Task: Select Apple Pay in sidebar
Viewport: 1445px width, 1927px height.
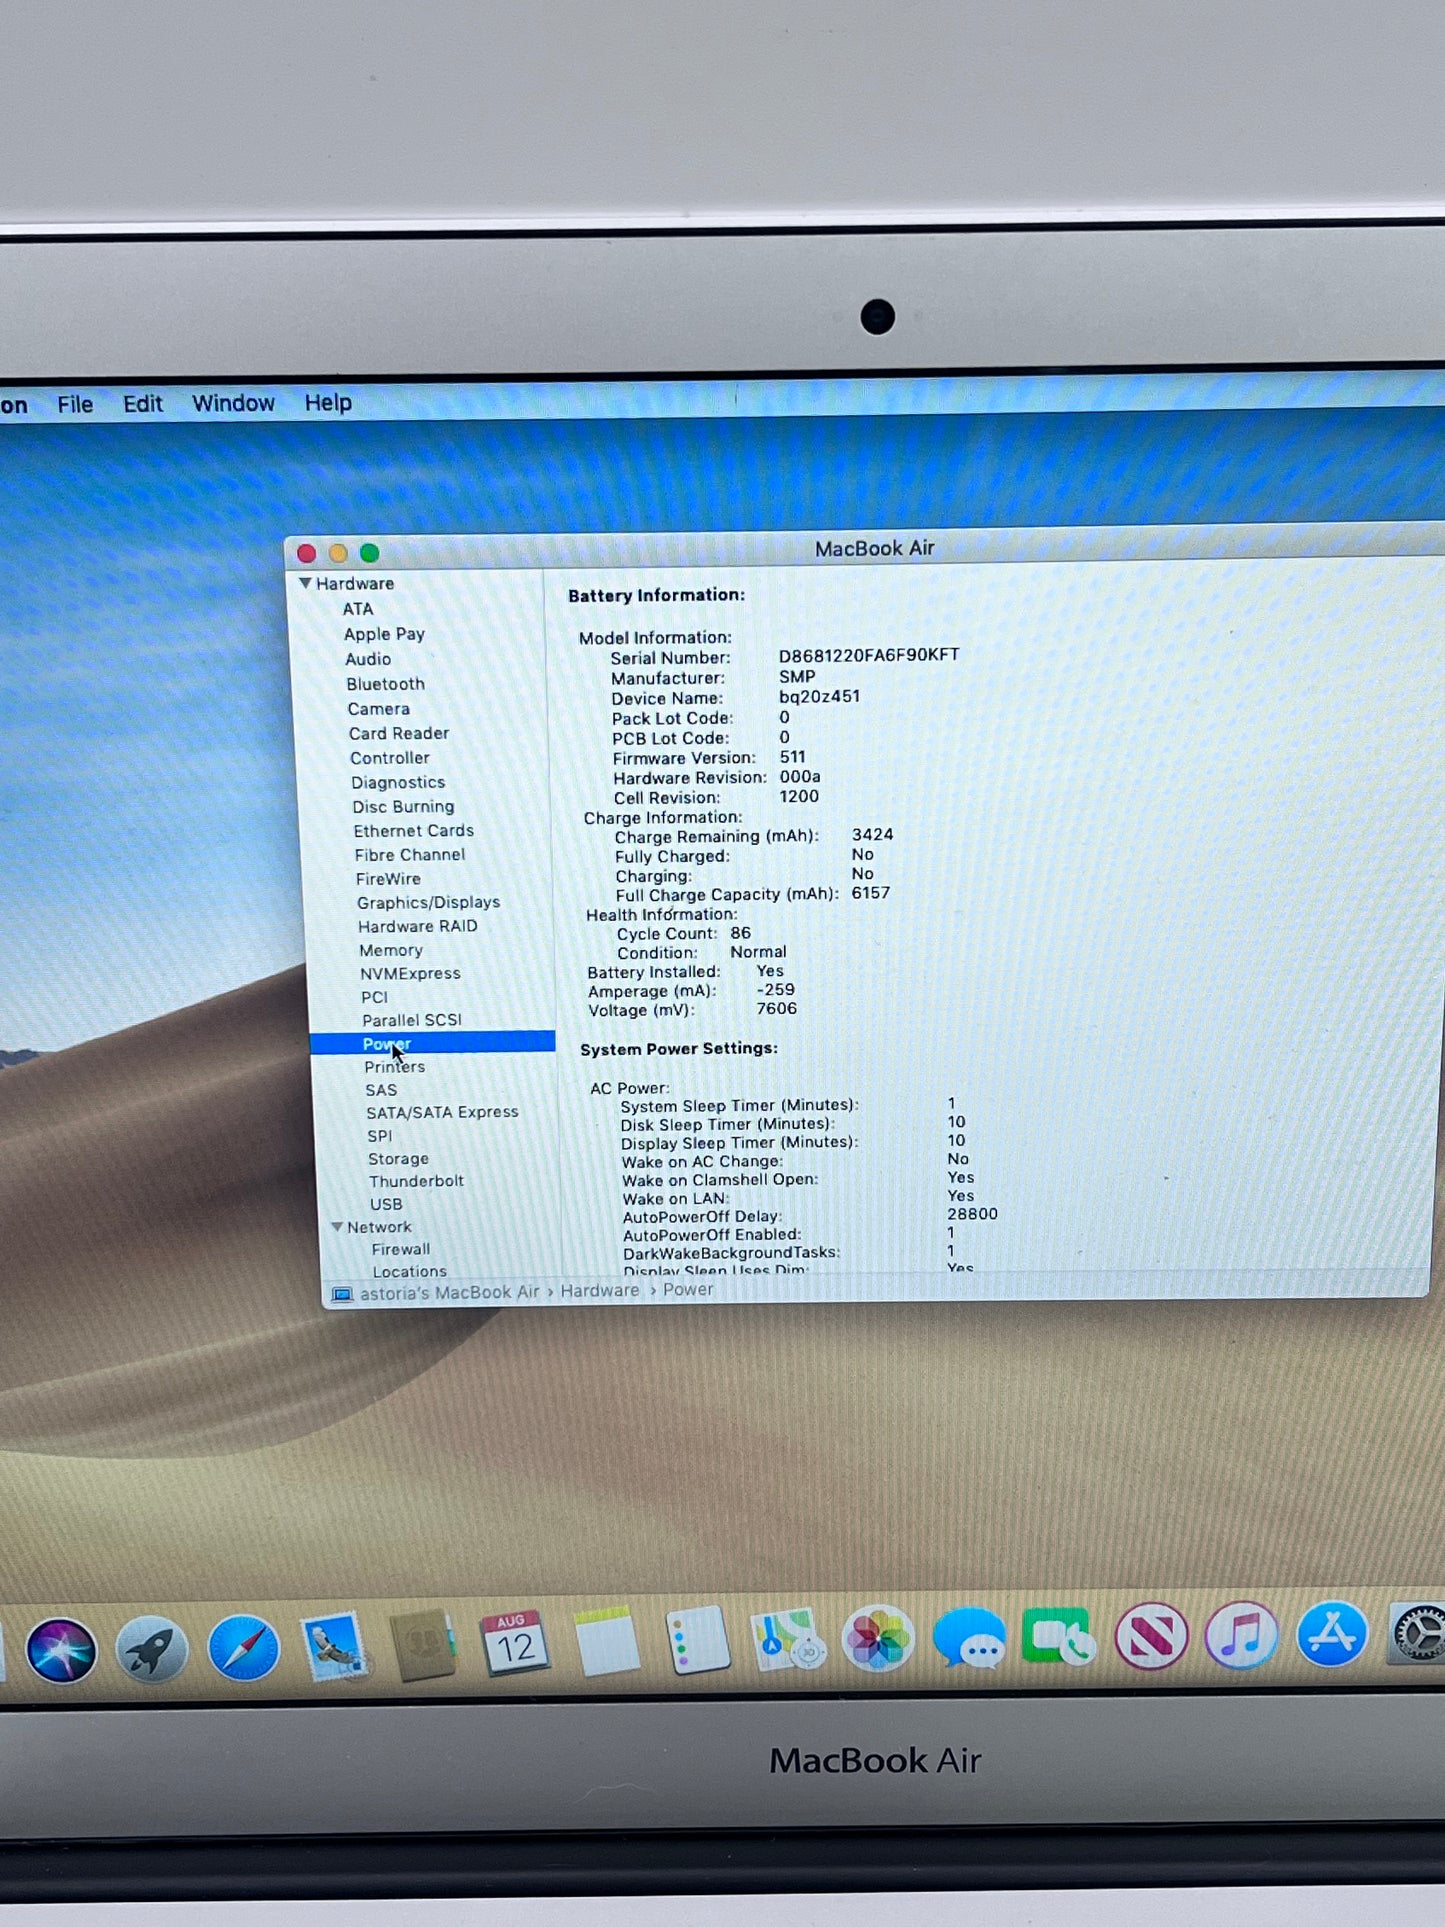Action: click(384, 634)
